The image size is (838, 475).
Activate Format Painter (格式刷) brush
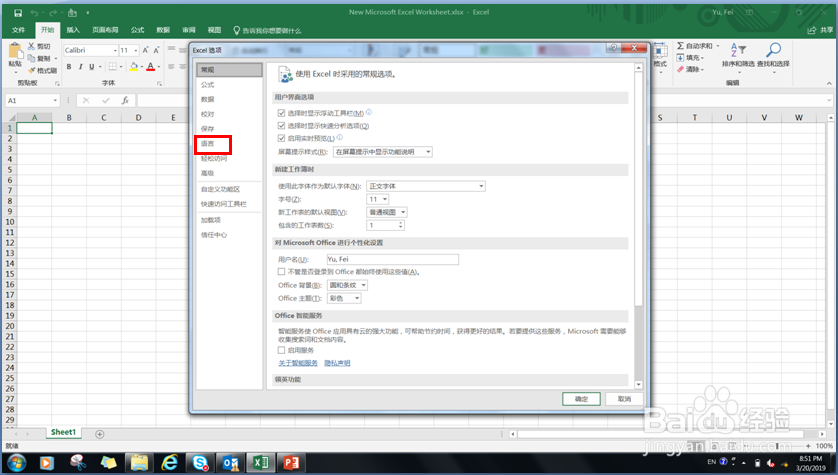[x=32, y=70]
